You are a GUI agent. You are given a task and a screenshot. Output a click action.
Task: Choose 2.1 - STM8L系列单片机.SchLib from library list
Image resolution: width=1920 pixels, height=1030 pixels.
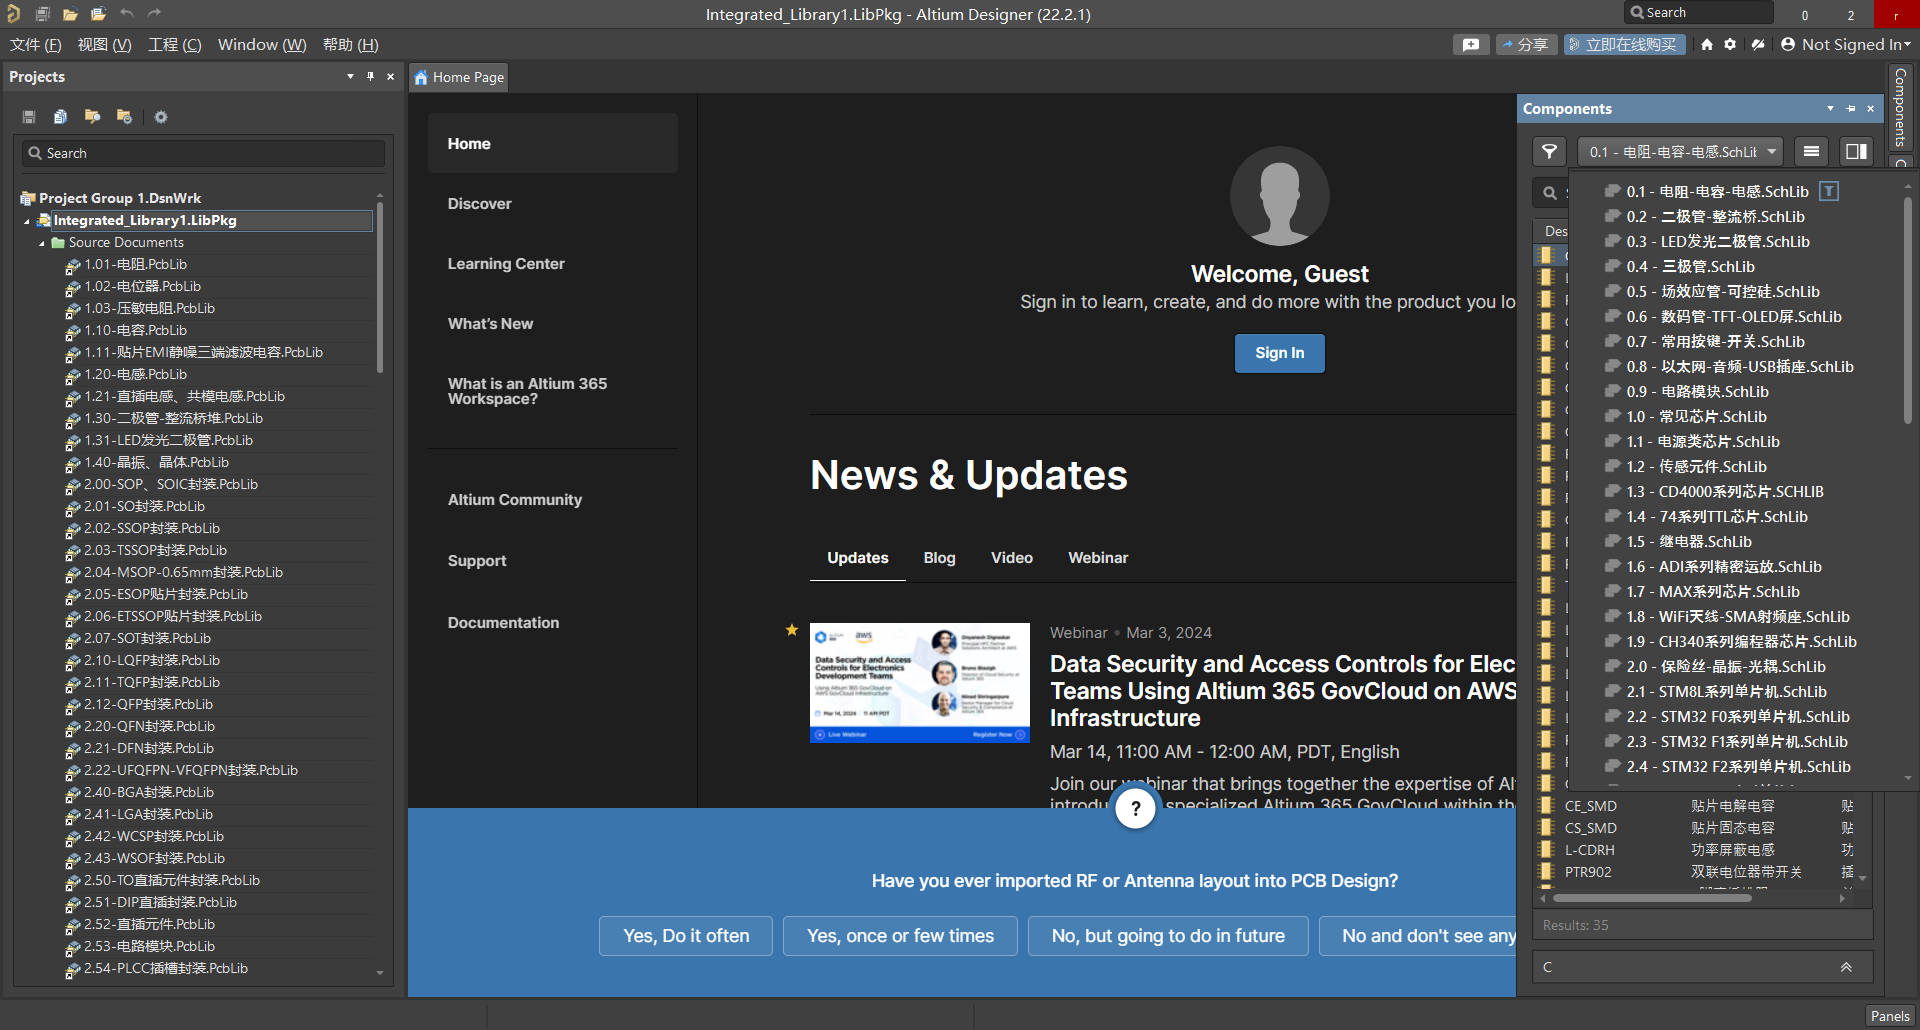1726,692
